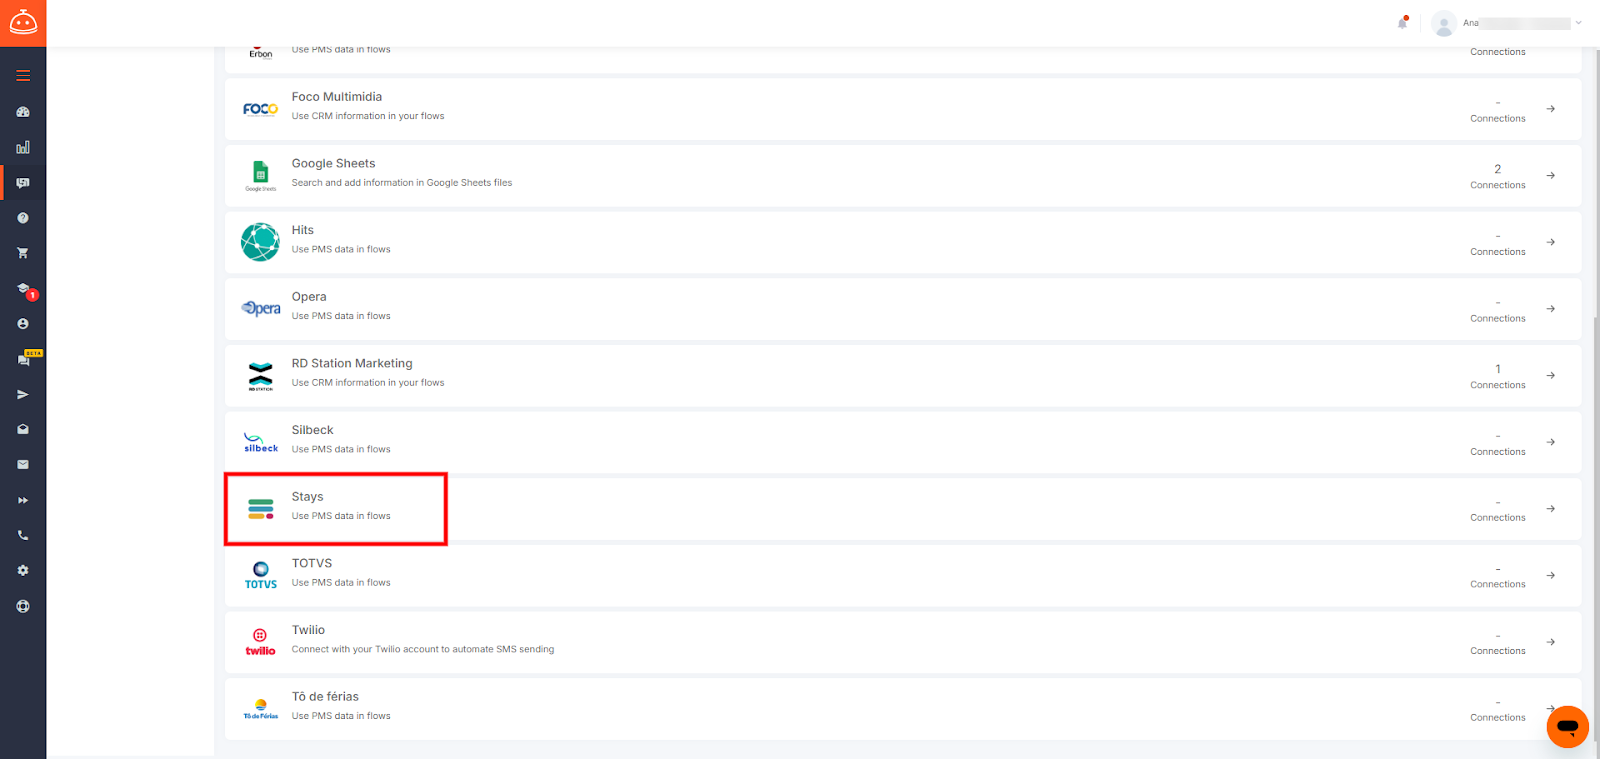The image size is (1600, 759).
Task: Open Google Sheets via its arrow
Action: (x=1550, y=175)
